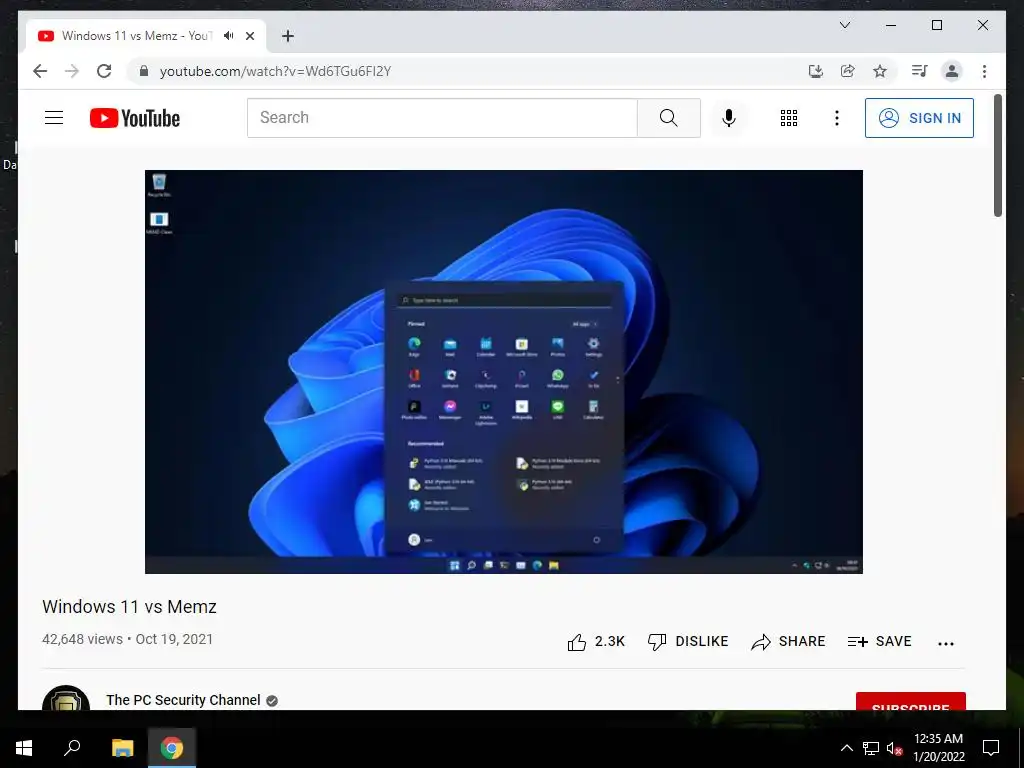The height and width of the screenshot is (768, 1024).
Task: Open File Explorer from taskbar
Action: click(x=122, y=748)
